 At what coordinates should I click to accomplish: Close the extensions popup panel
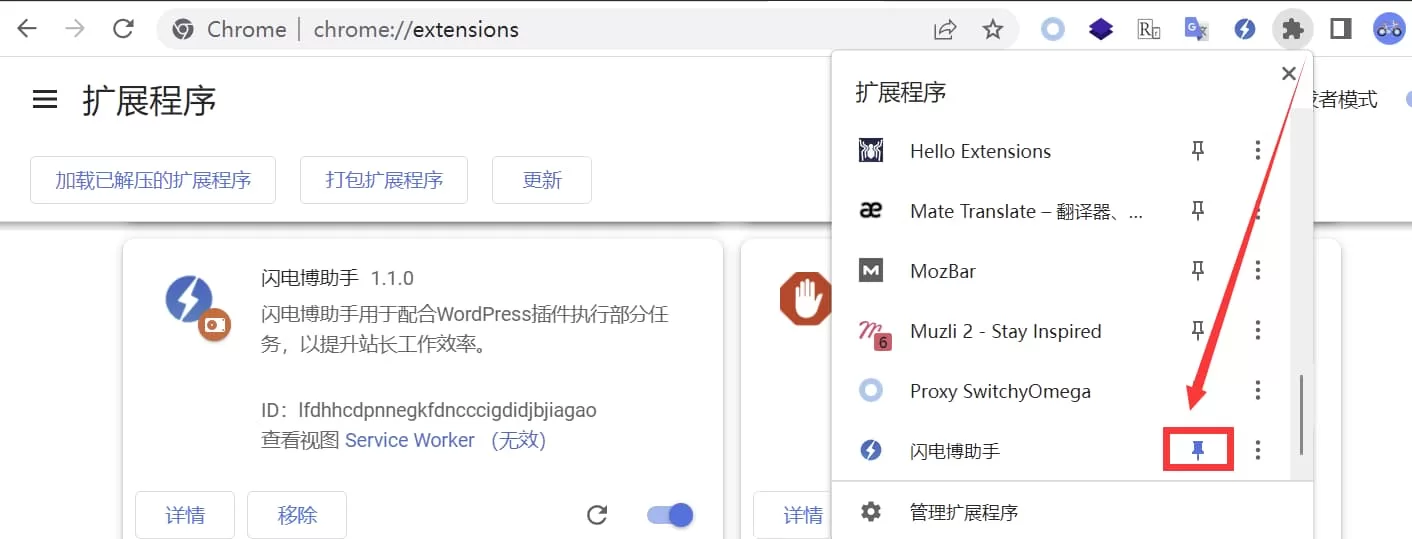pyautogui.click(x=1289, y=73)
